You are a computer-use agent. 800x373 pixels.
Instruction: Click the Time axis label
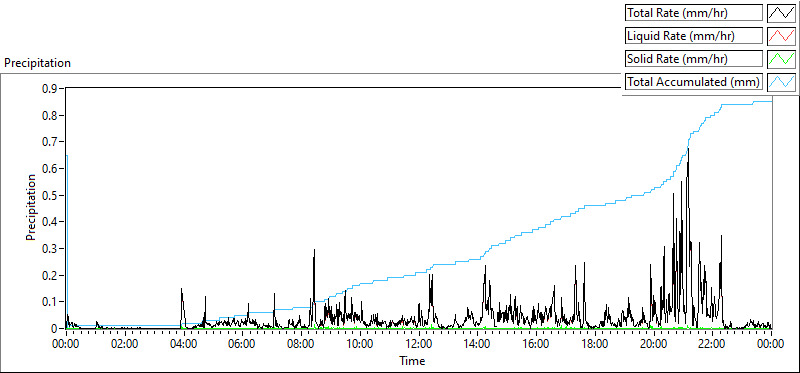(412, 361)
